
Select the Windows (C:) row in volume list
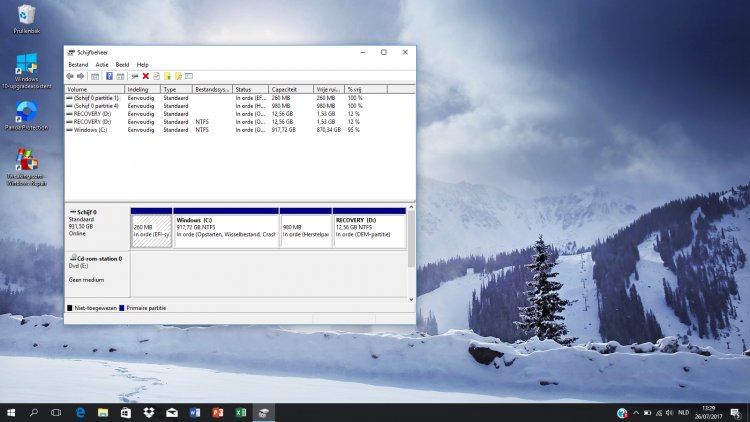click(90, 130)
